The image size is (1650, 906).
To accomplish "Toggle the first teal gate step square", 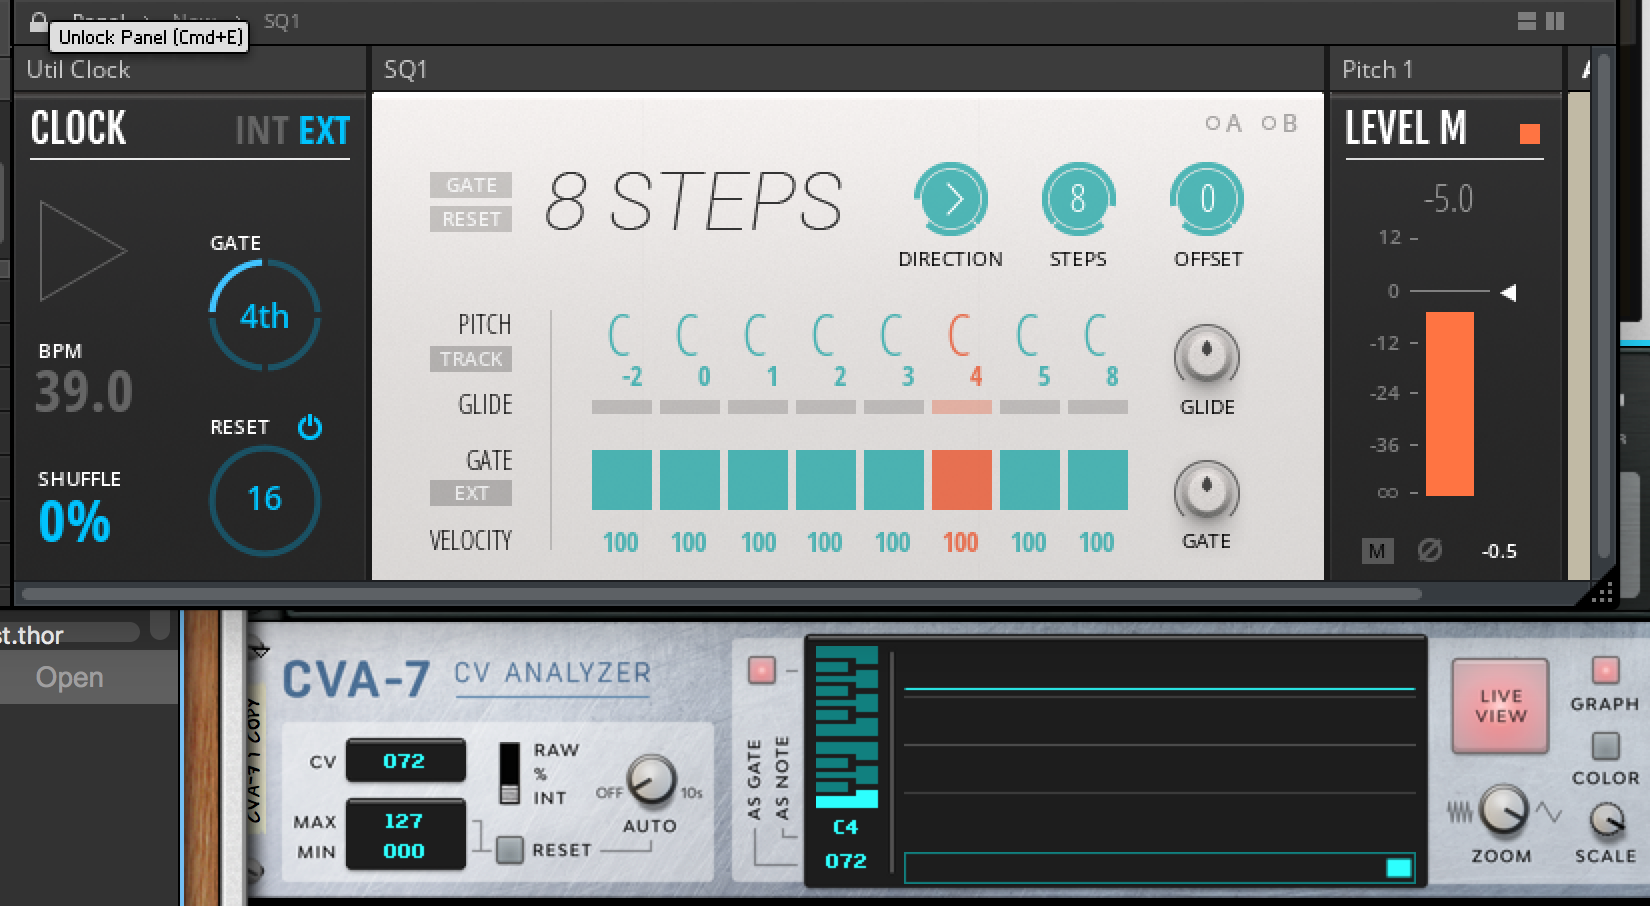I will pyautogui.click(x=622, y=480).
